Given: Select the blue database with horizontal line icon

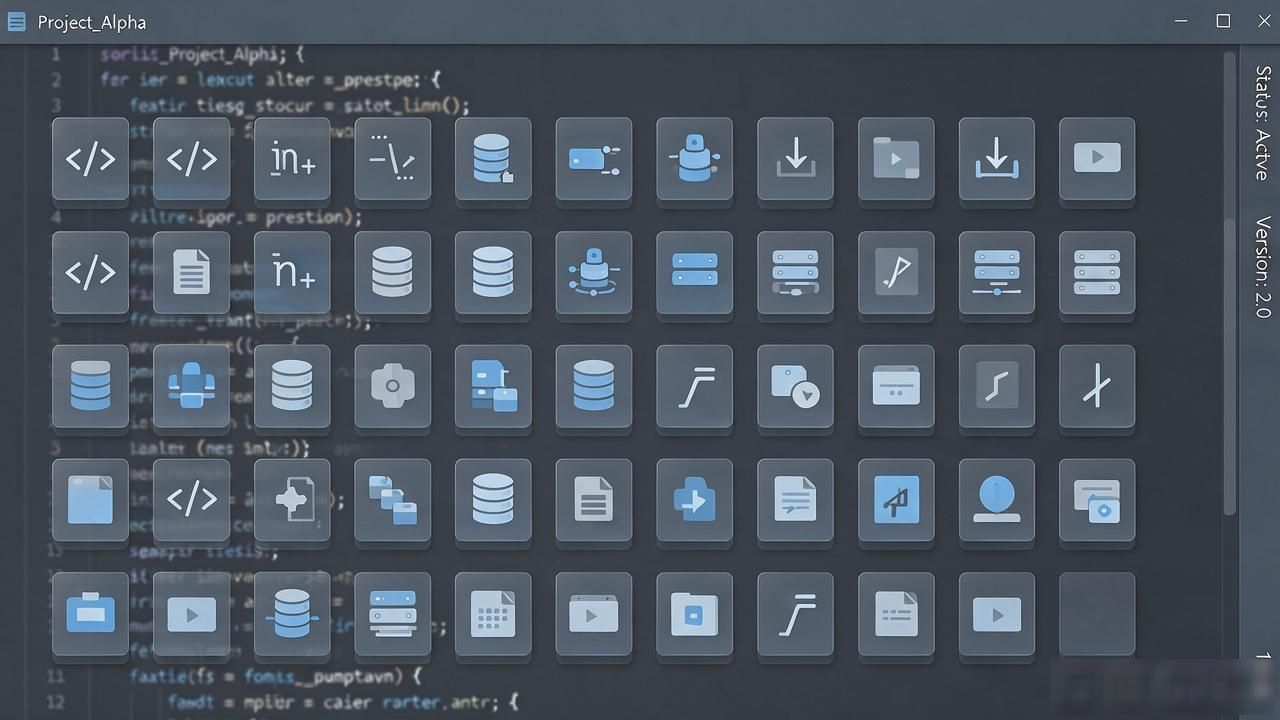Looking at the screenshot, I should pyautogui.click(x=292, y=613).
